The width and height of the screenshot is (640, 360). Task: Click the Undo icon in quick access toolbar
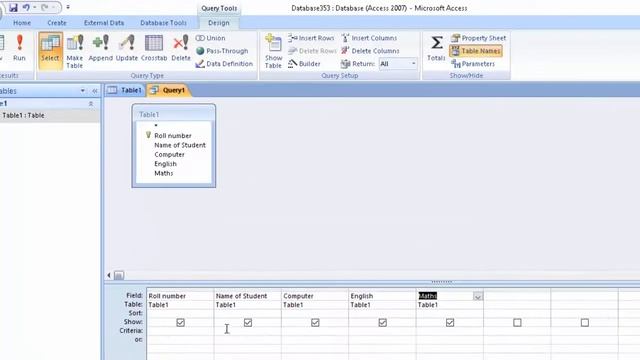point(26,7)
